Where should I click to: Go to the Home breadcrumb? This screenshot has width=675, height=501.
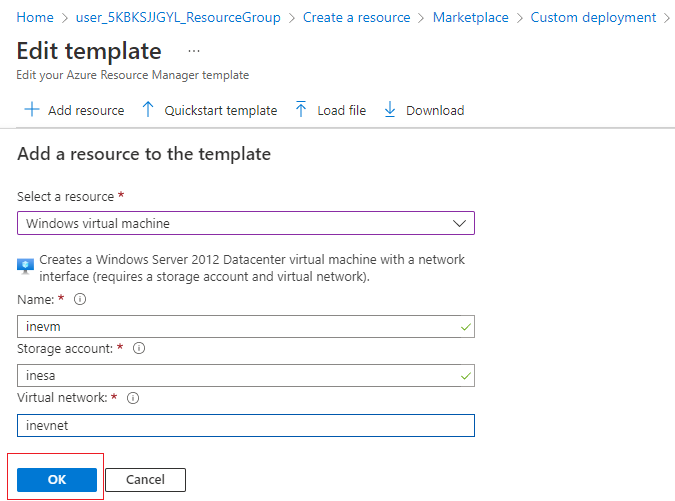(35, 17)
